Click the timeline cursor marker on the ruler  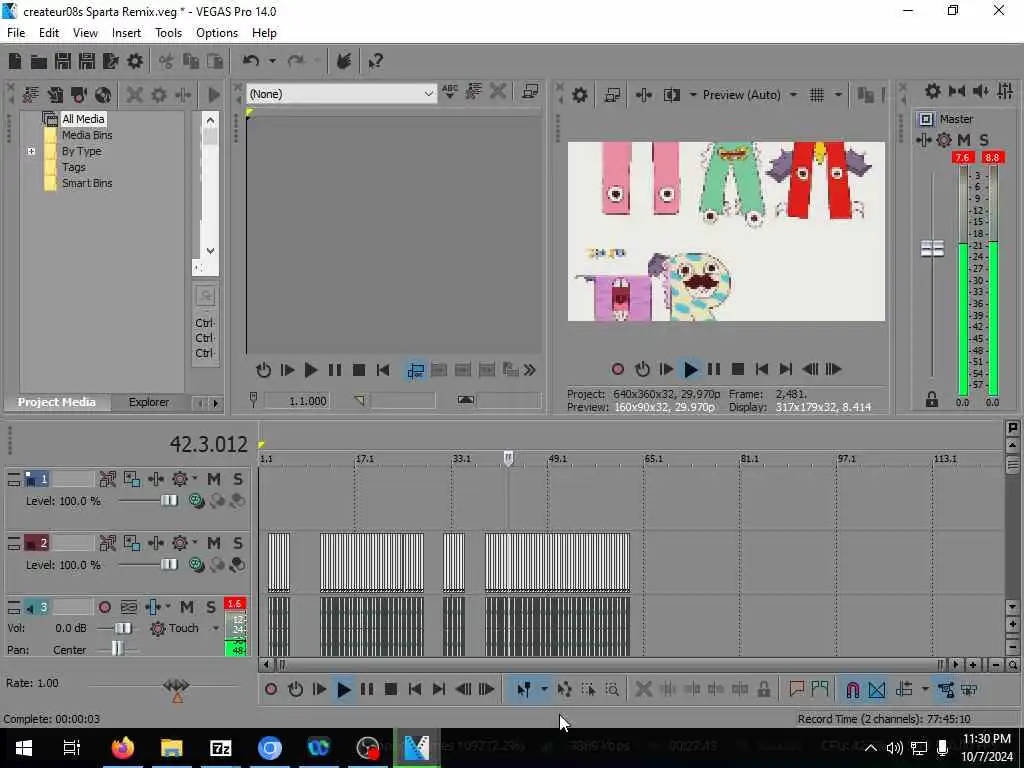508,458
